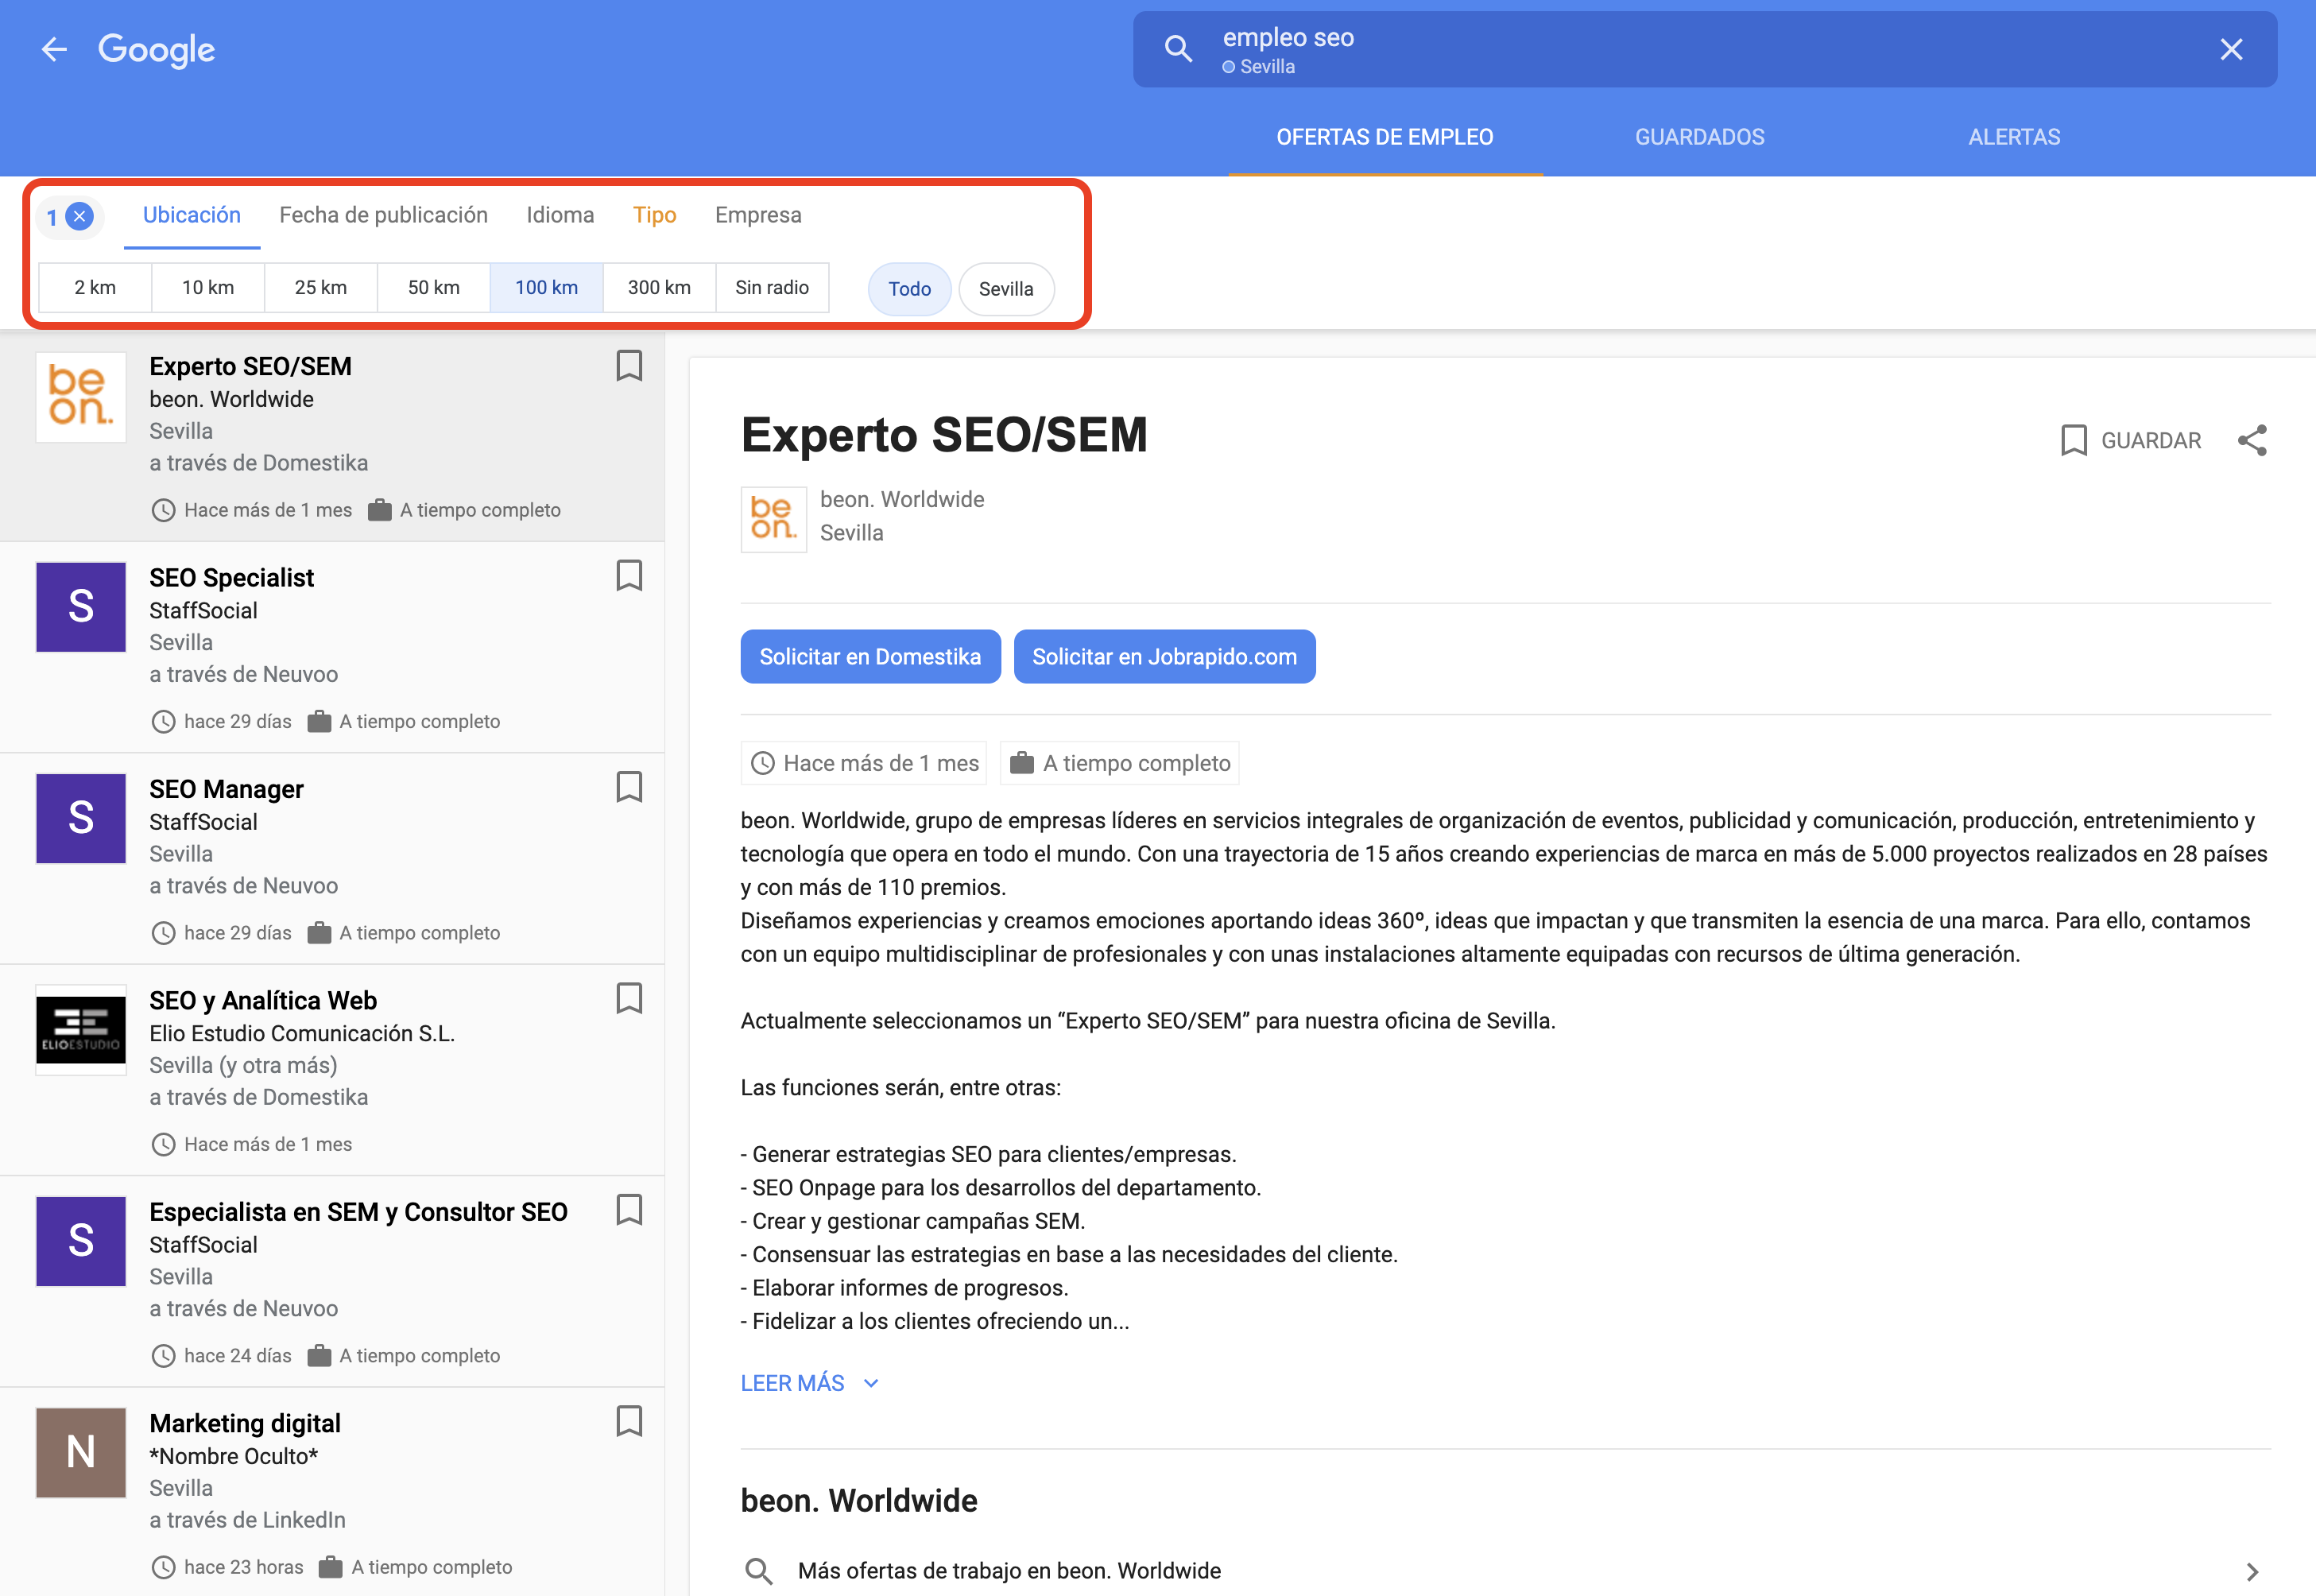The image size is (2316, 1596).
Task: Share the Experto SEO/SEM job
Action: [x=2252, y=441]
